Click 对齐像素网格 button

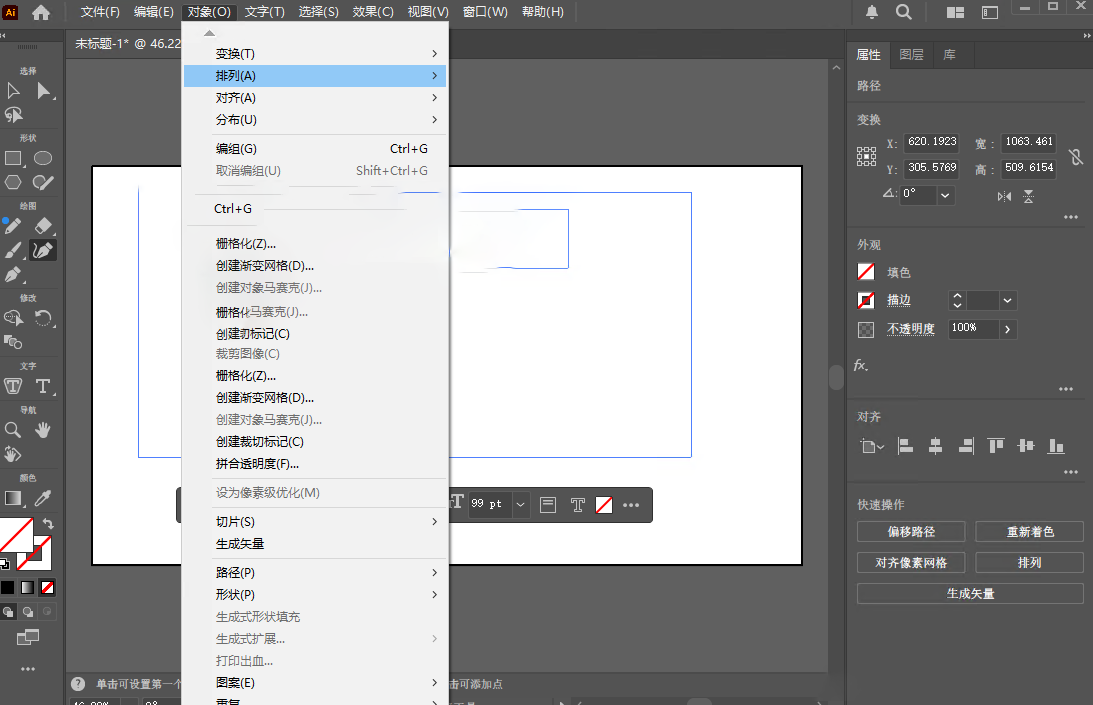[x=911, y=563]
